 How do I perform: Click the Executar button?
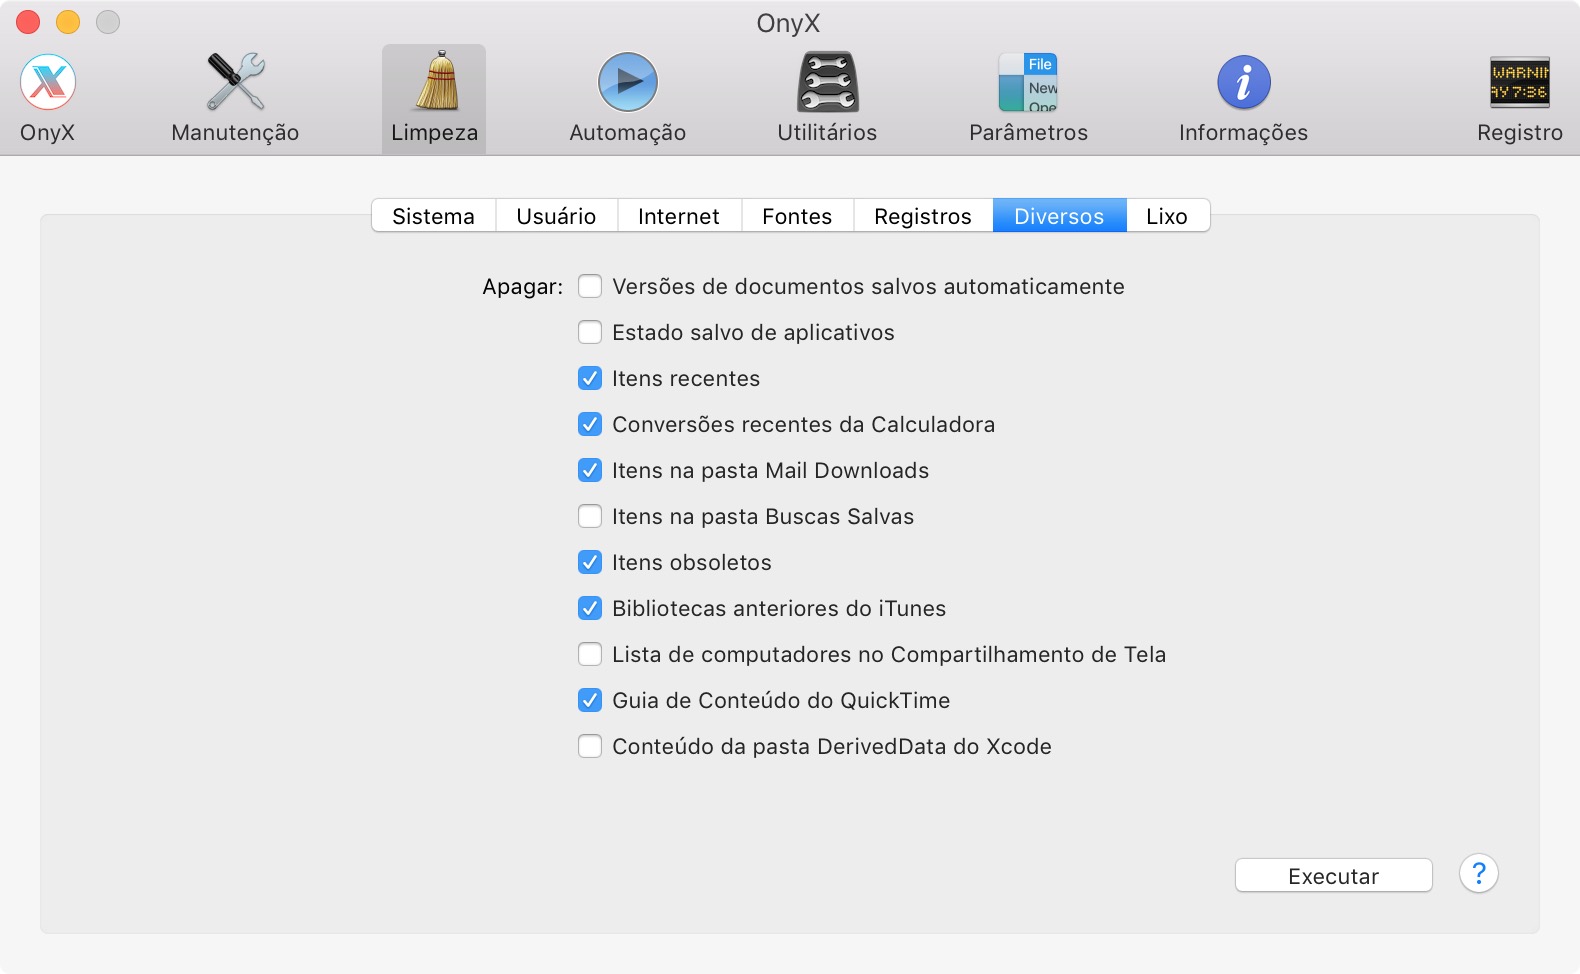point(1333,876)
